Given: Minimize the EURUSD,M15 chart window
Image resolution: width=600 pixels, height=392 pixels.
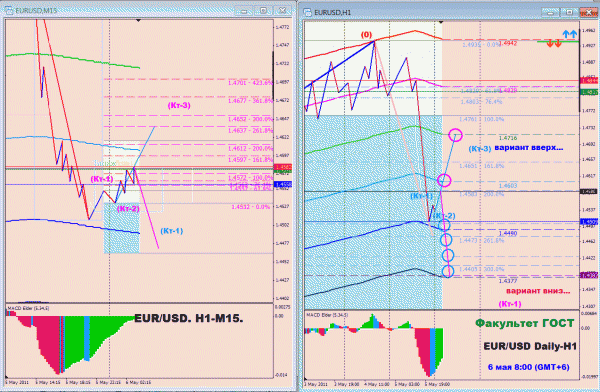Looking at the screenshot, I should (244, 11).
